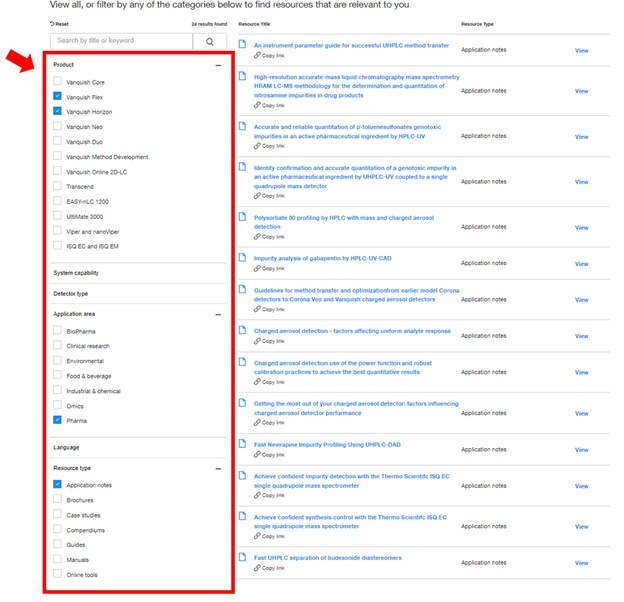Uncheck the Application notes resource type
This screenshot has height=602, width=624.
(x=57, y=484)
